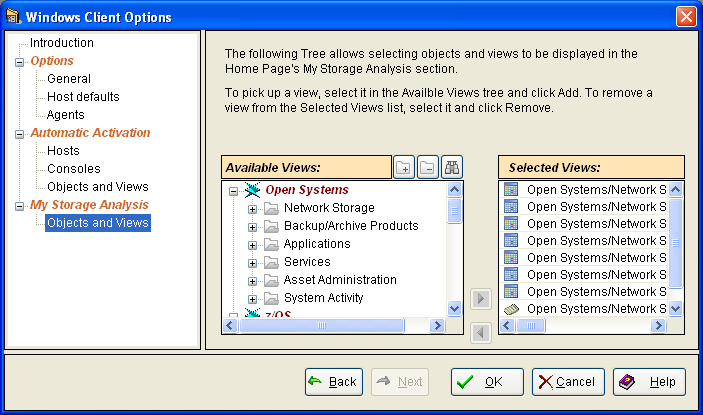Click Selected Views scroll-up arrow
Screen dimensions: 703x415
(675, 190)
